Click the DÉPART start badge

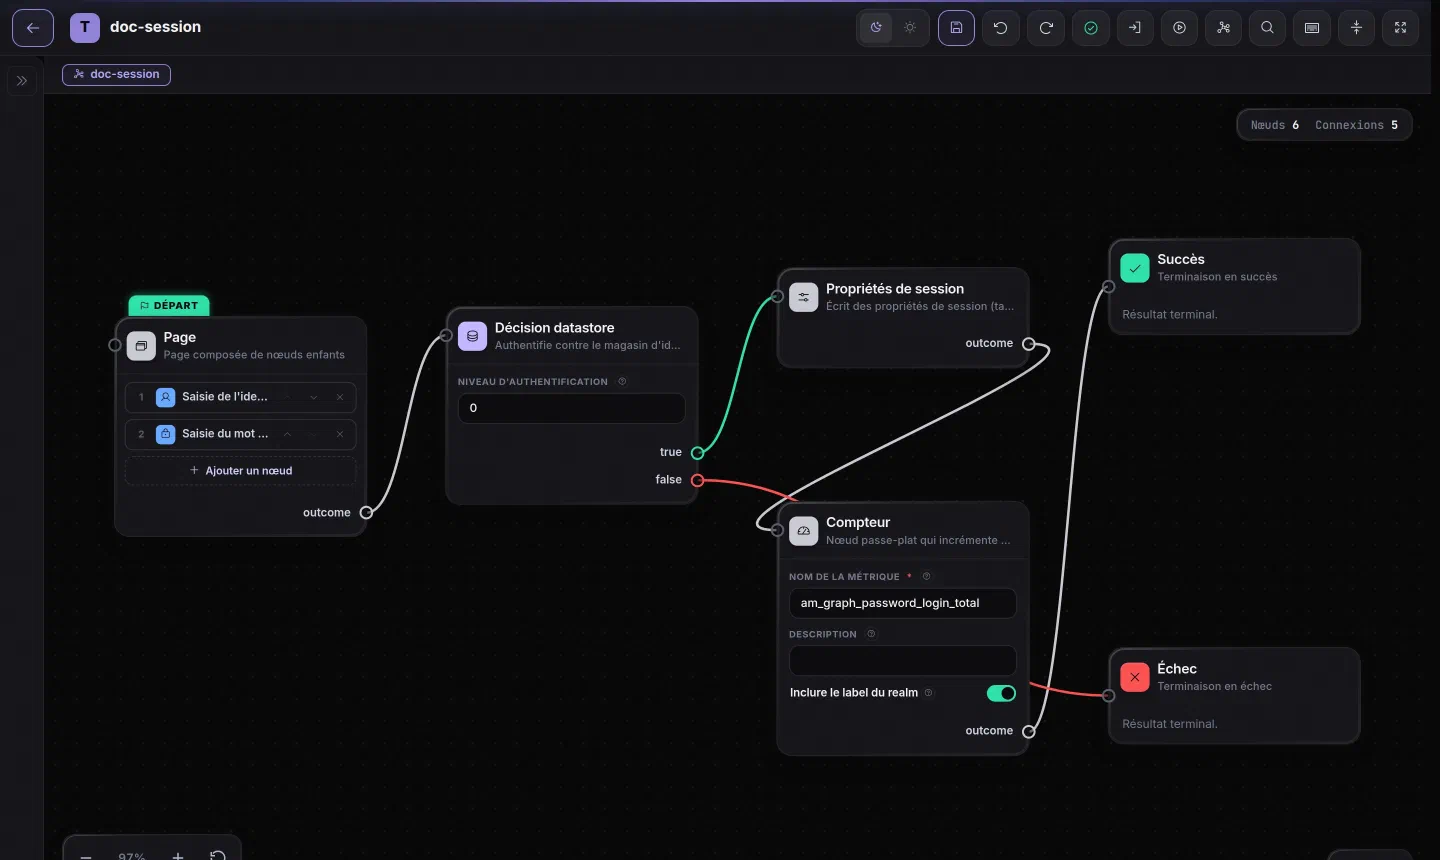(169, 305)
